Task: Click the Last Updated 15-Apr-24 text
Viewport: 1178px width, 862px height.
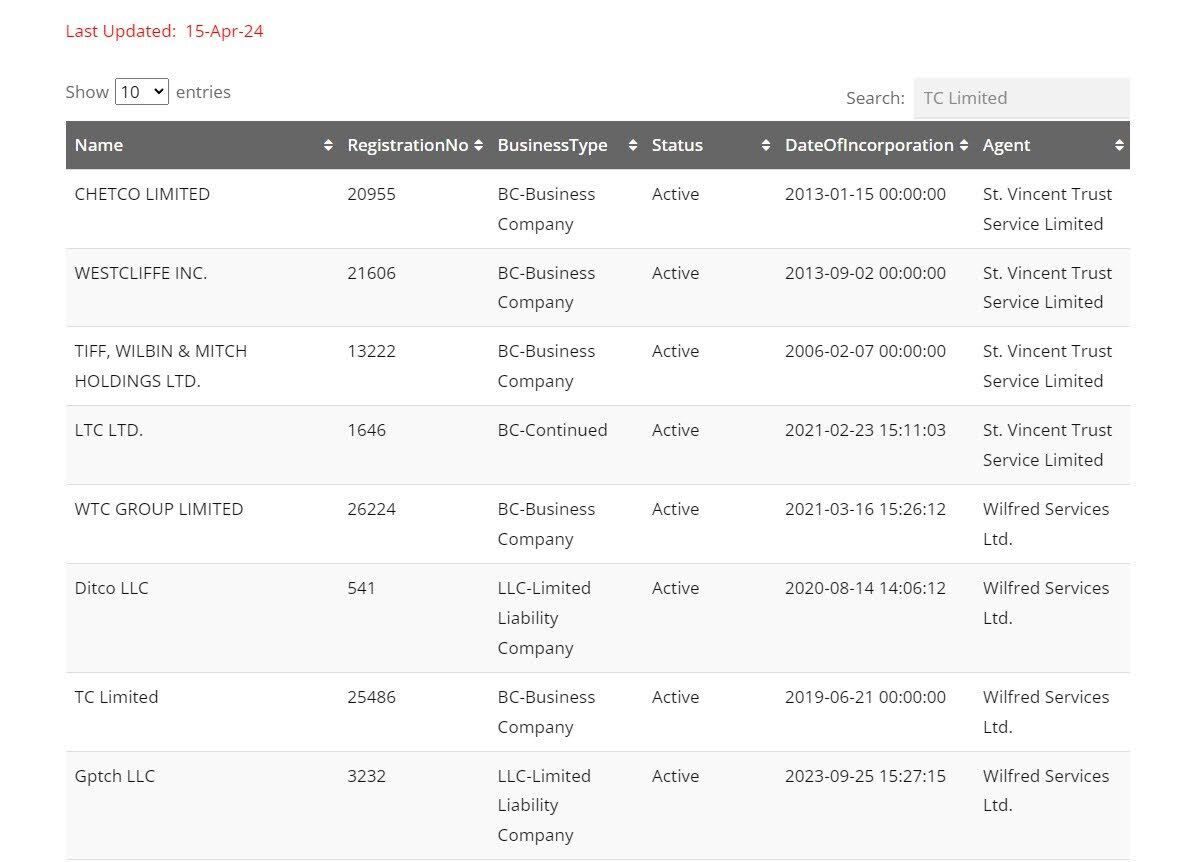Action: click(x=165, y=31)
